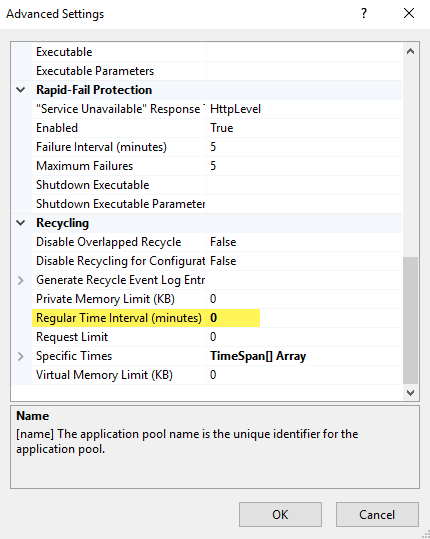Select the Private Memory Limit value

pos(304,299)
